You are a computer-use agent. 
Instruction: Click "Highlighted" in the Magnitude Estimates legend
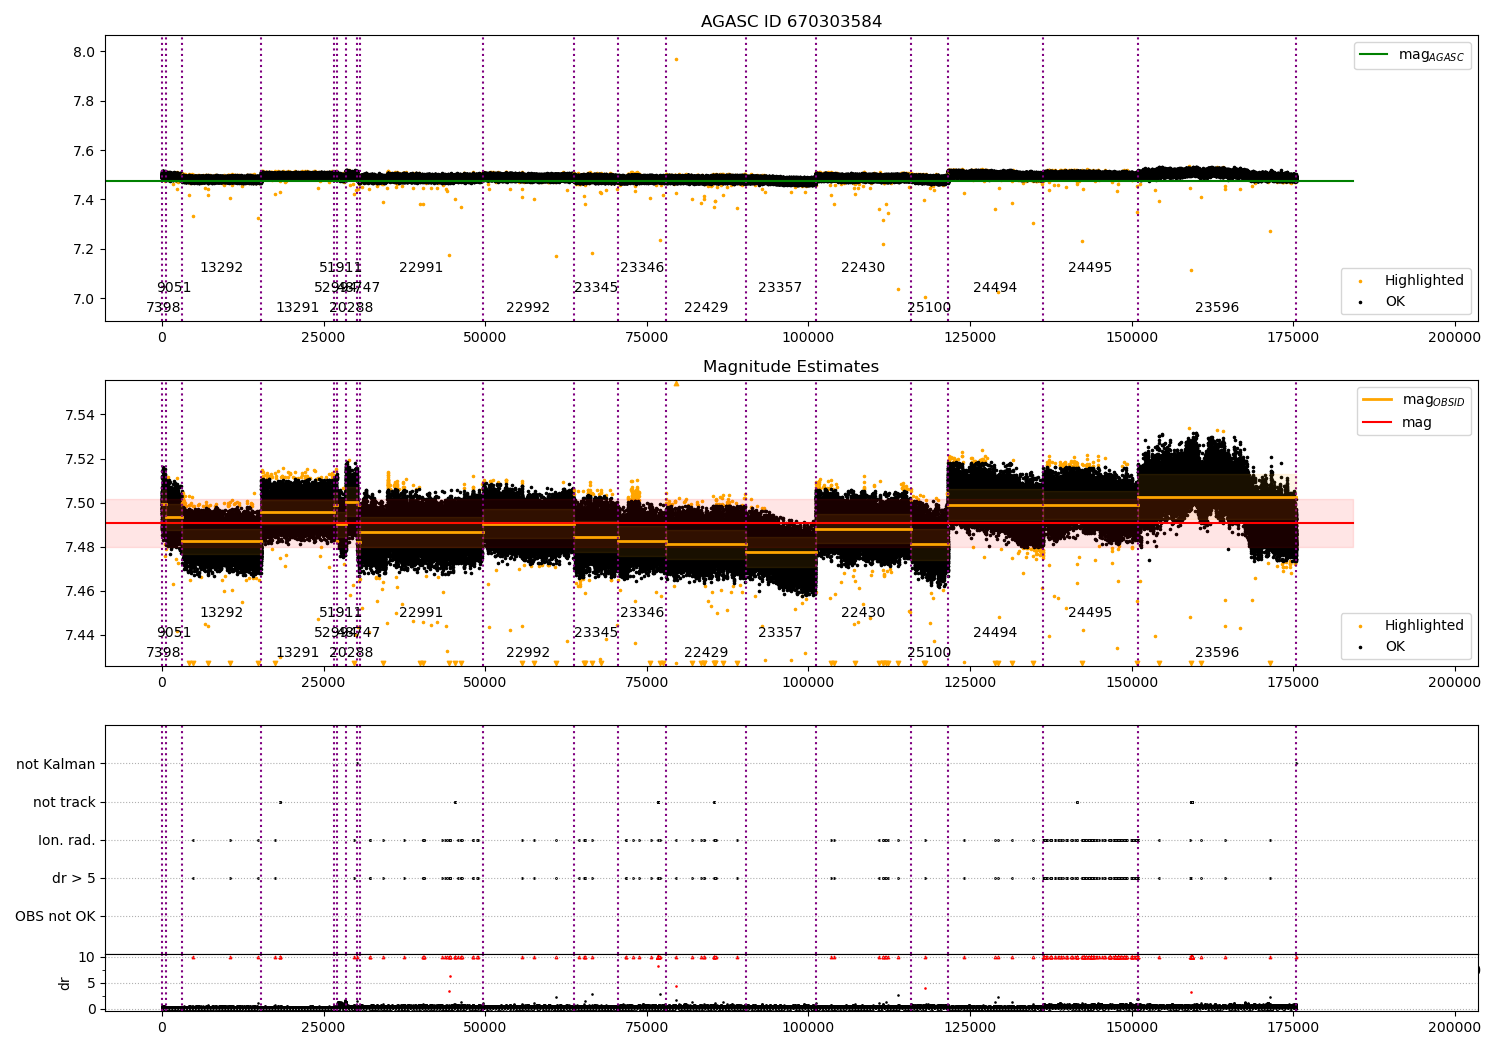click(x=1424, y=626)
